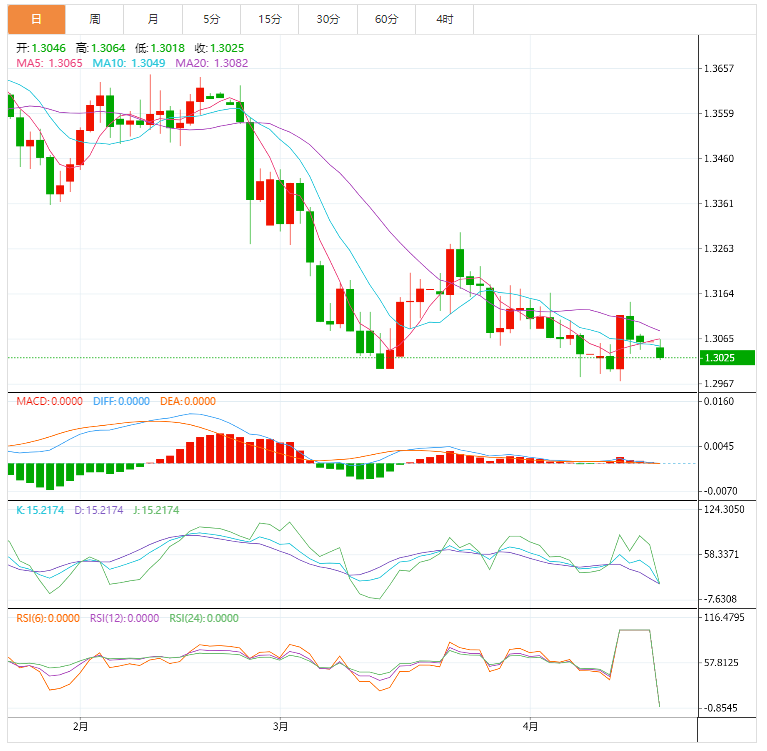Click the green current price tag 1.3025
767x751 pixels.
[x=727, y=358]
